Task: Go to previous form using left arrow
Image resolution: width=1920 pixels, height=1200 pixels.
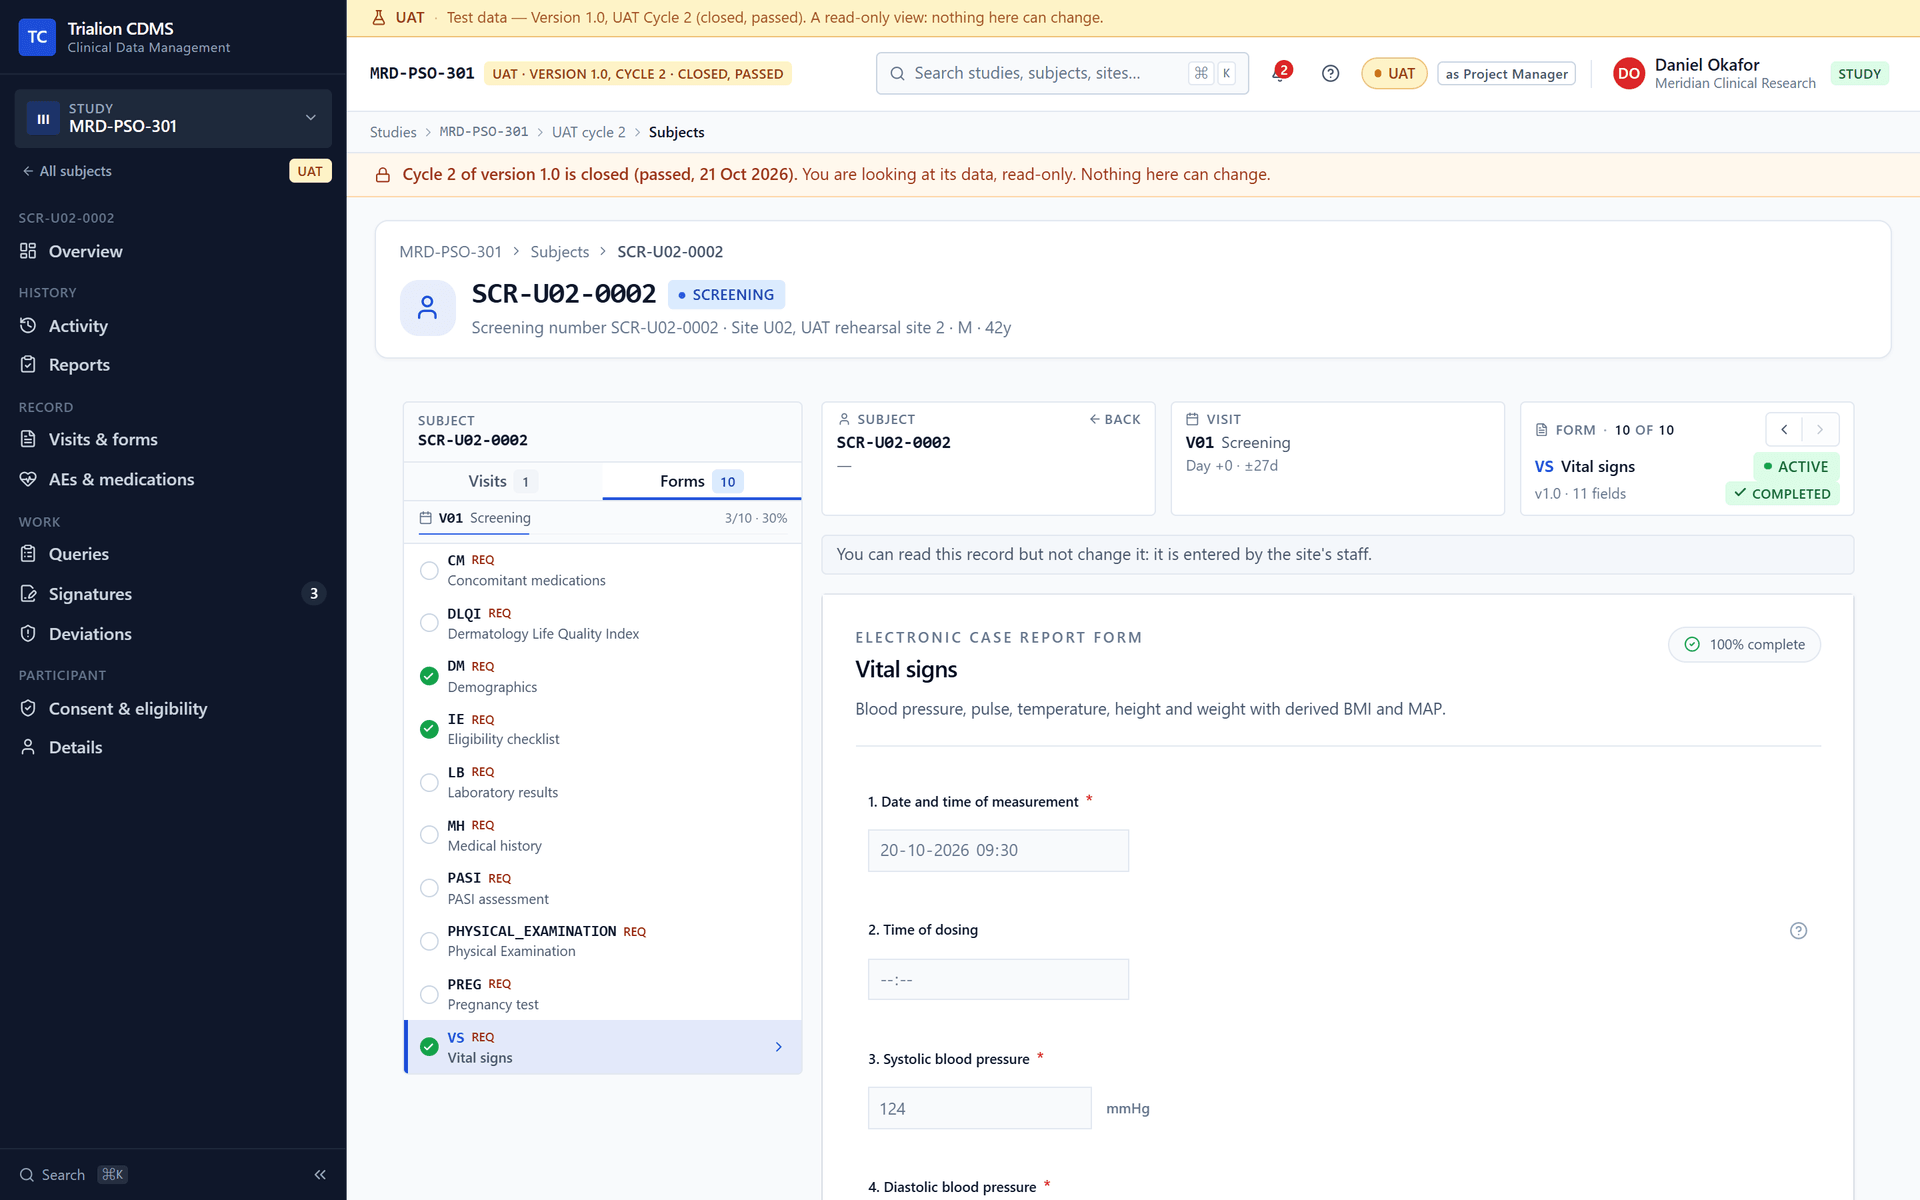Action: click(x=1784, y=429)
